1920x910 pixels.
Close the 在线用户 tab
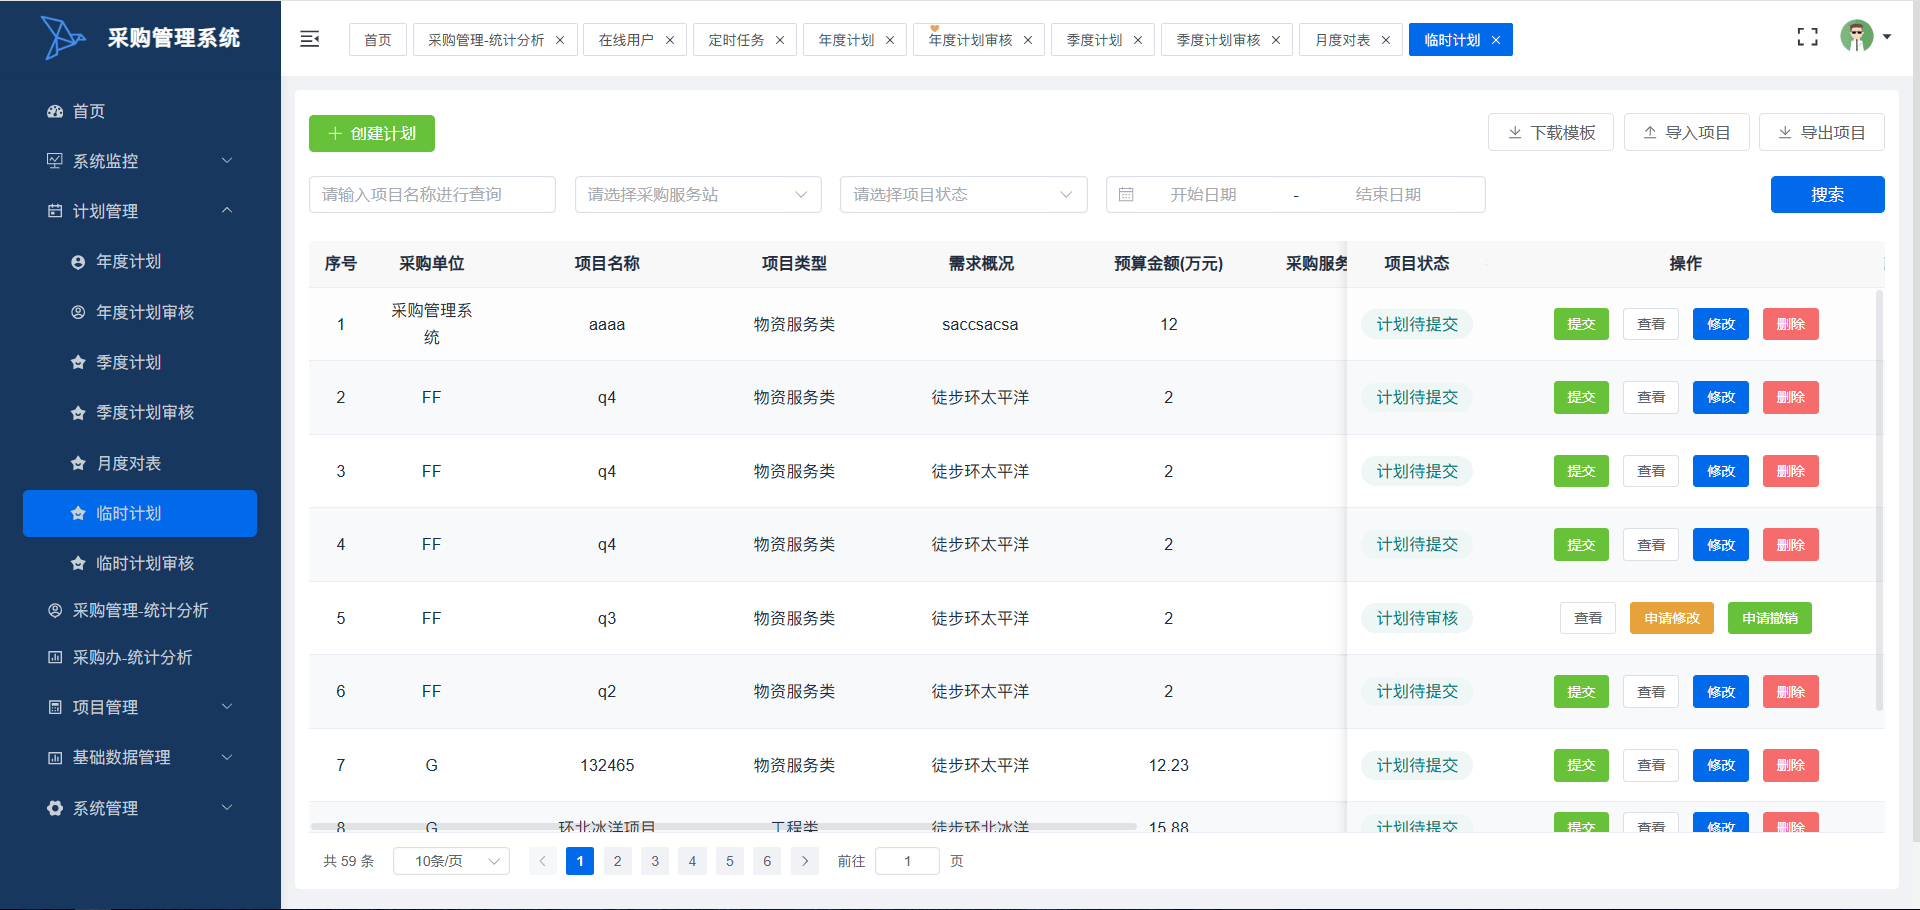670,40
